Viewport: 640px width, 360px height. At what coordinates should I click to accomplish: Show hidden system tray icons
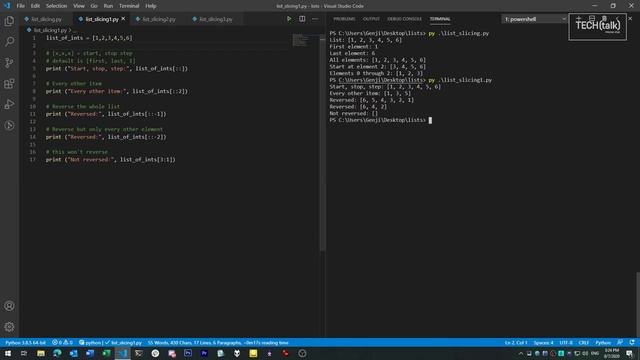pyautogui.click(x=520, y=353)
